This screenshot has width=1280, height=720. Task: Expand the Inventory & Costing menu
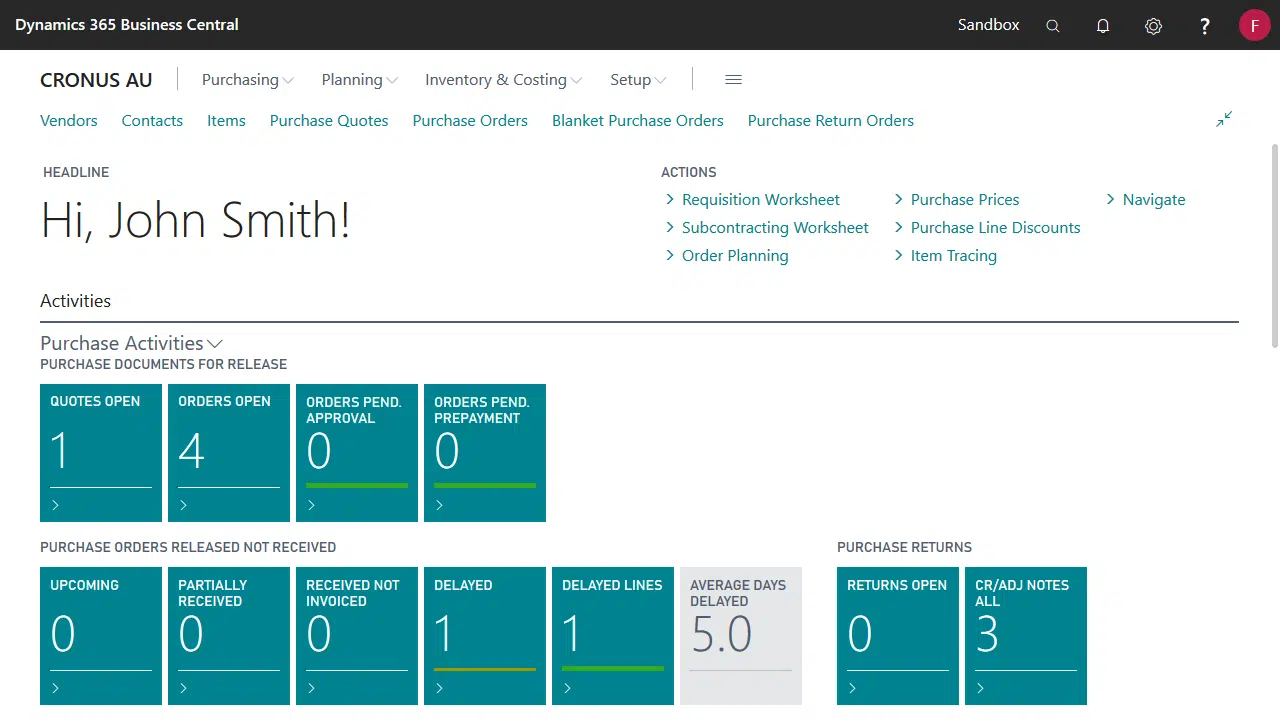pyautogui.click(x=503, y=80)
